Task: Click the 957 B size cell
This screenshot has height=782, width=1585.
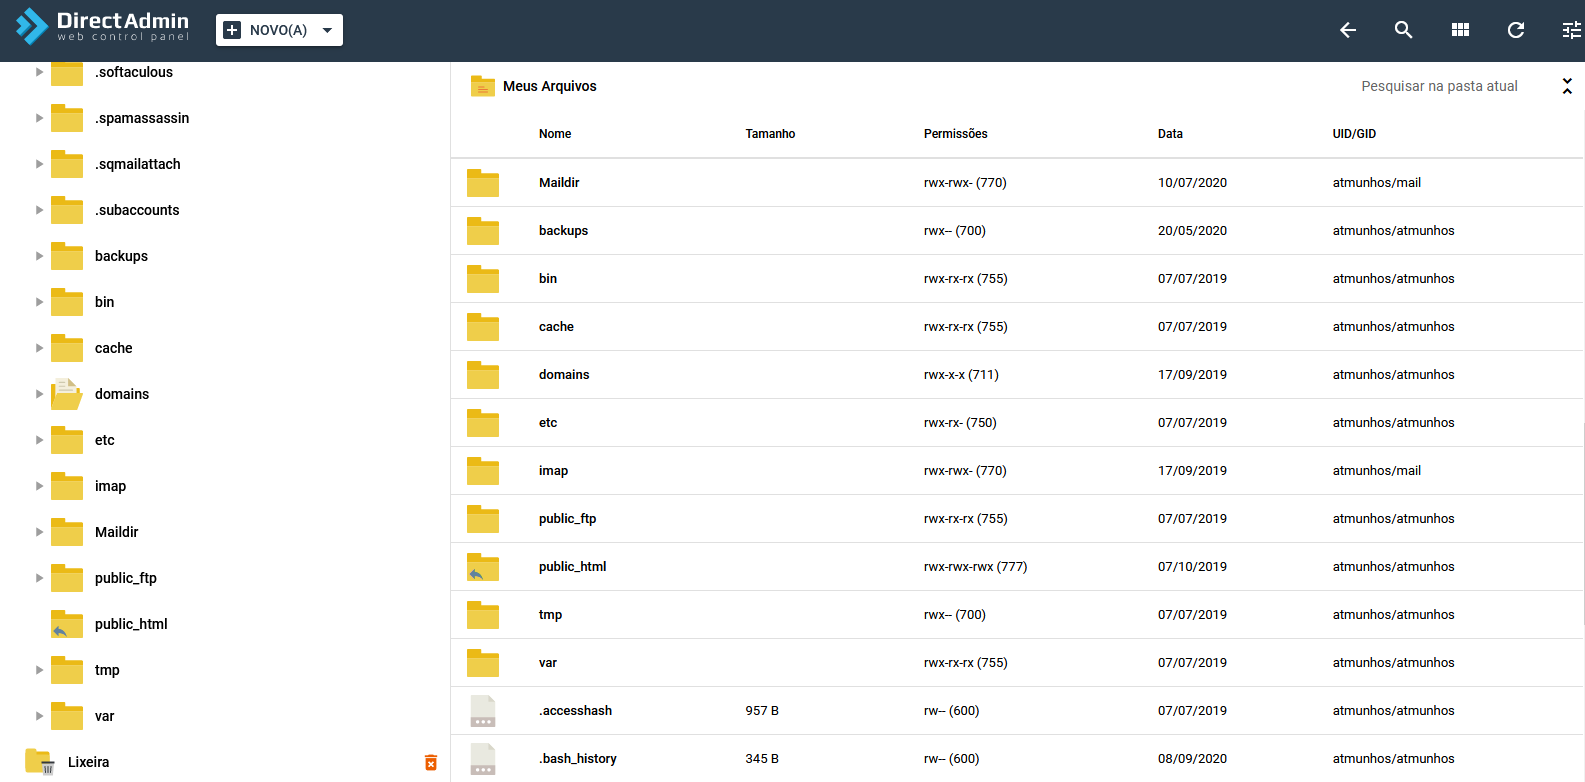Action: coord(762,710)
